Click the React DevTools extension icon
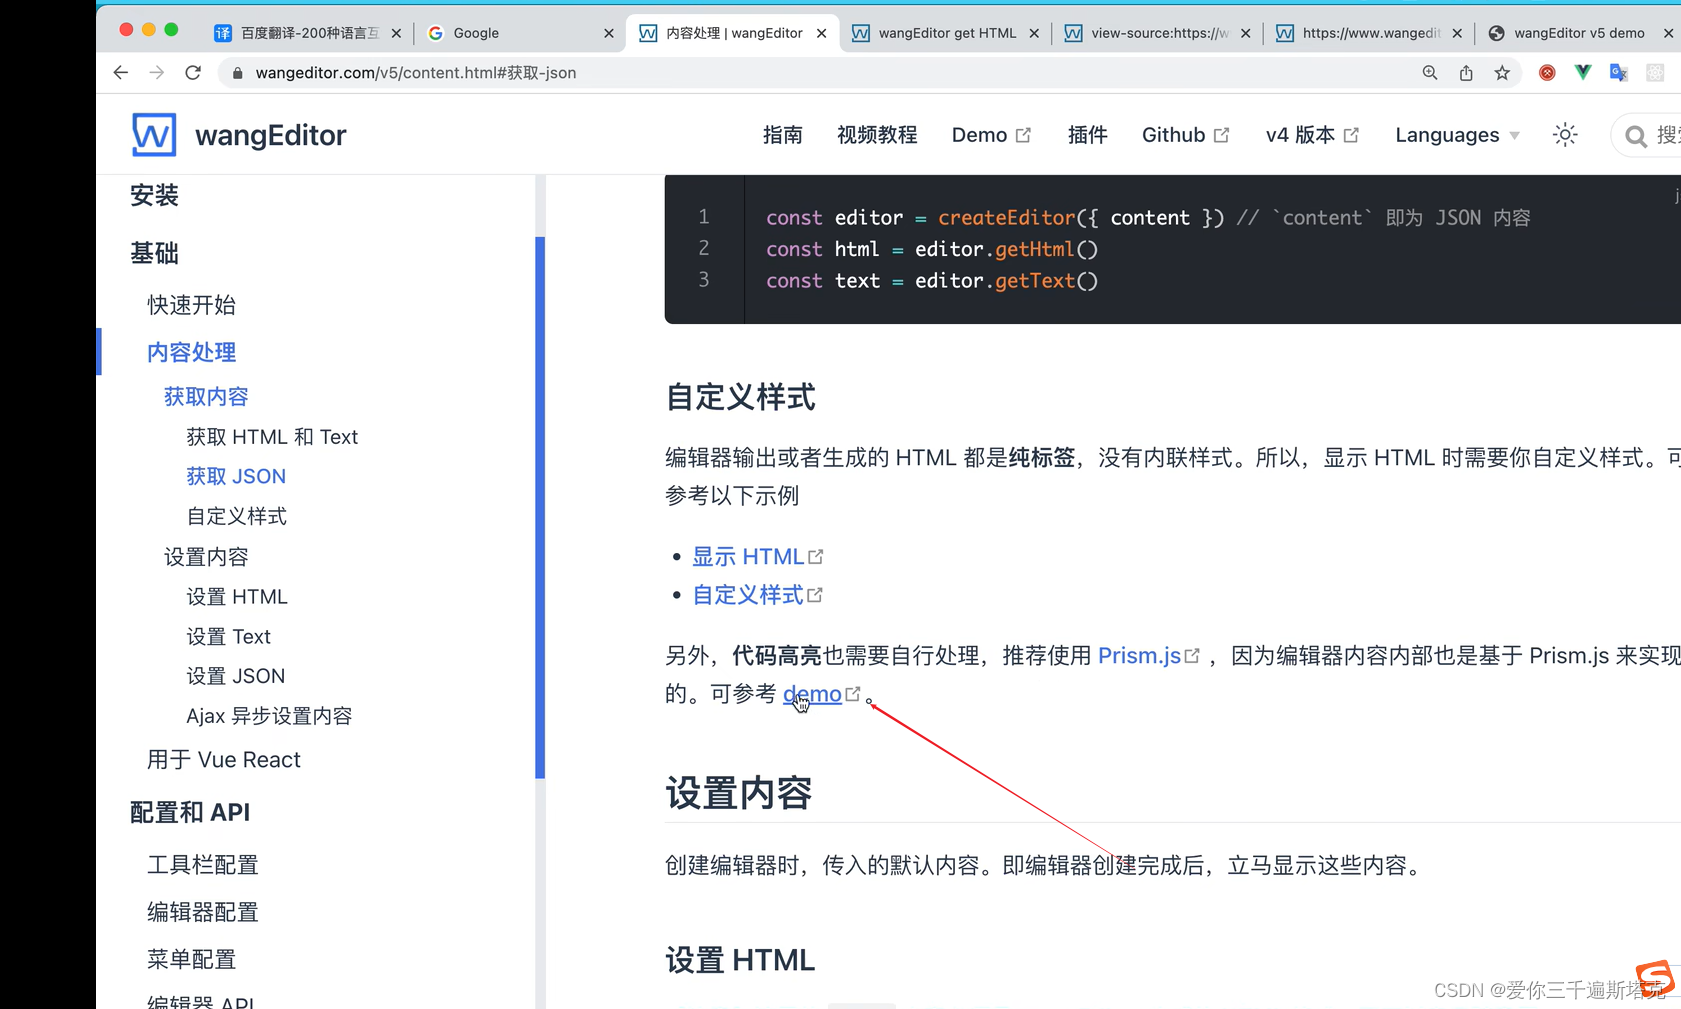This screenshot has width=1681, height=1009. click(x=1655, y=72)
